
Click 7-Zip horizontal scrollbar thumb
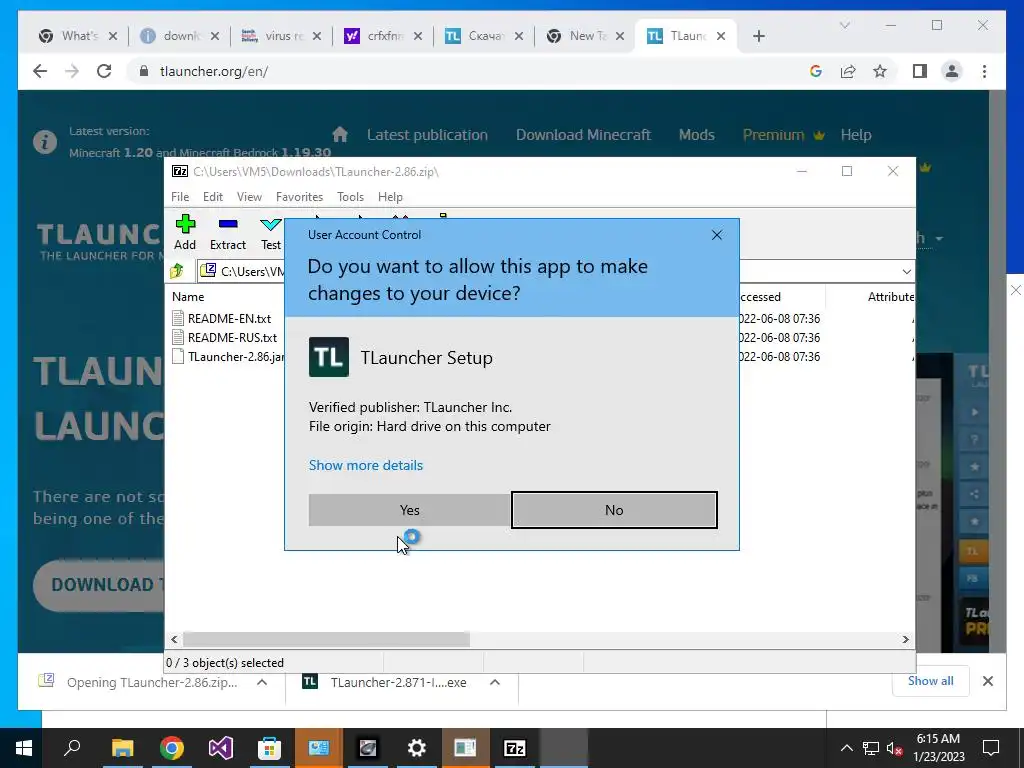tap(327, 639)
